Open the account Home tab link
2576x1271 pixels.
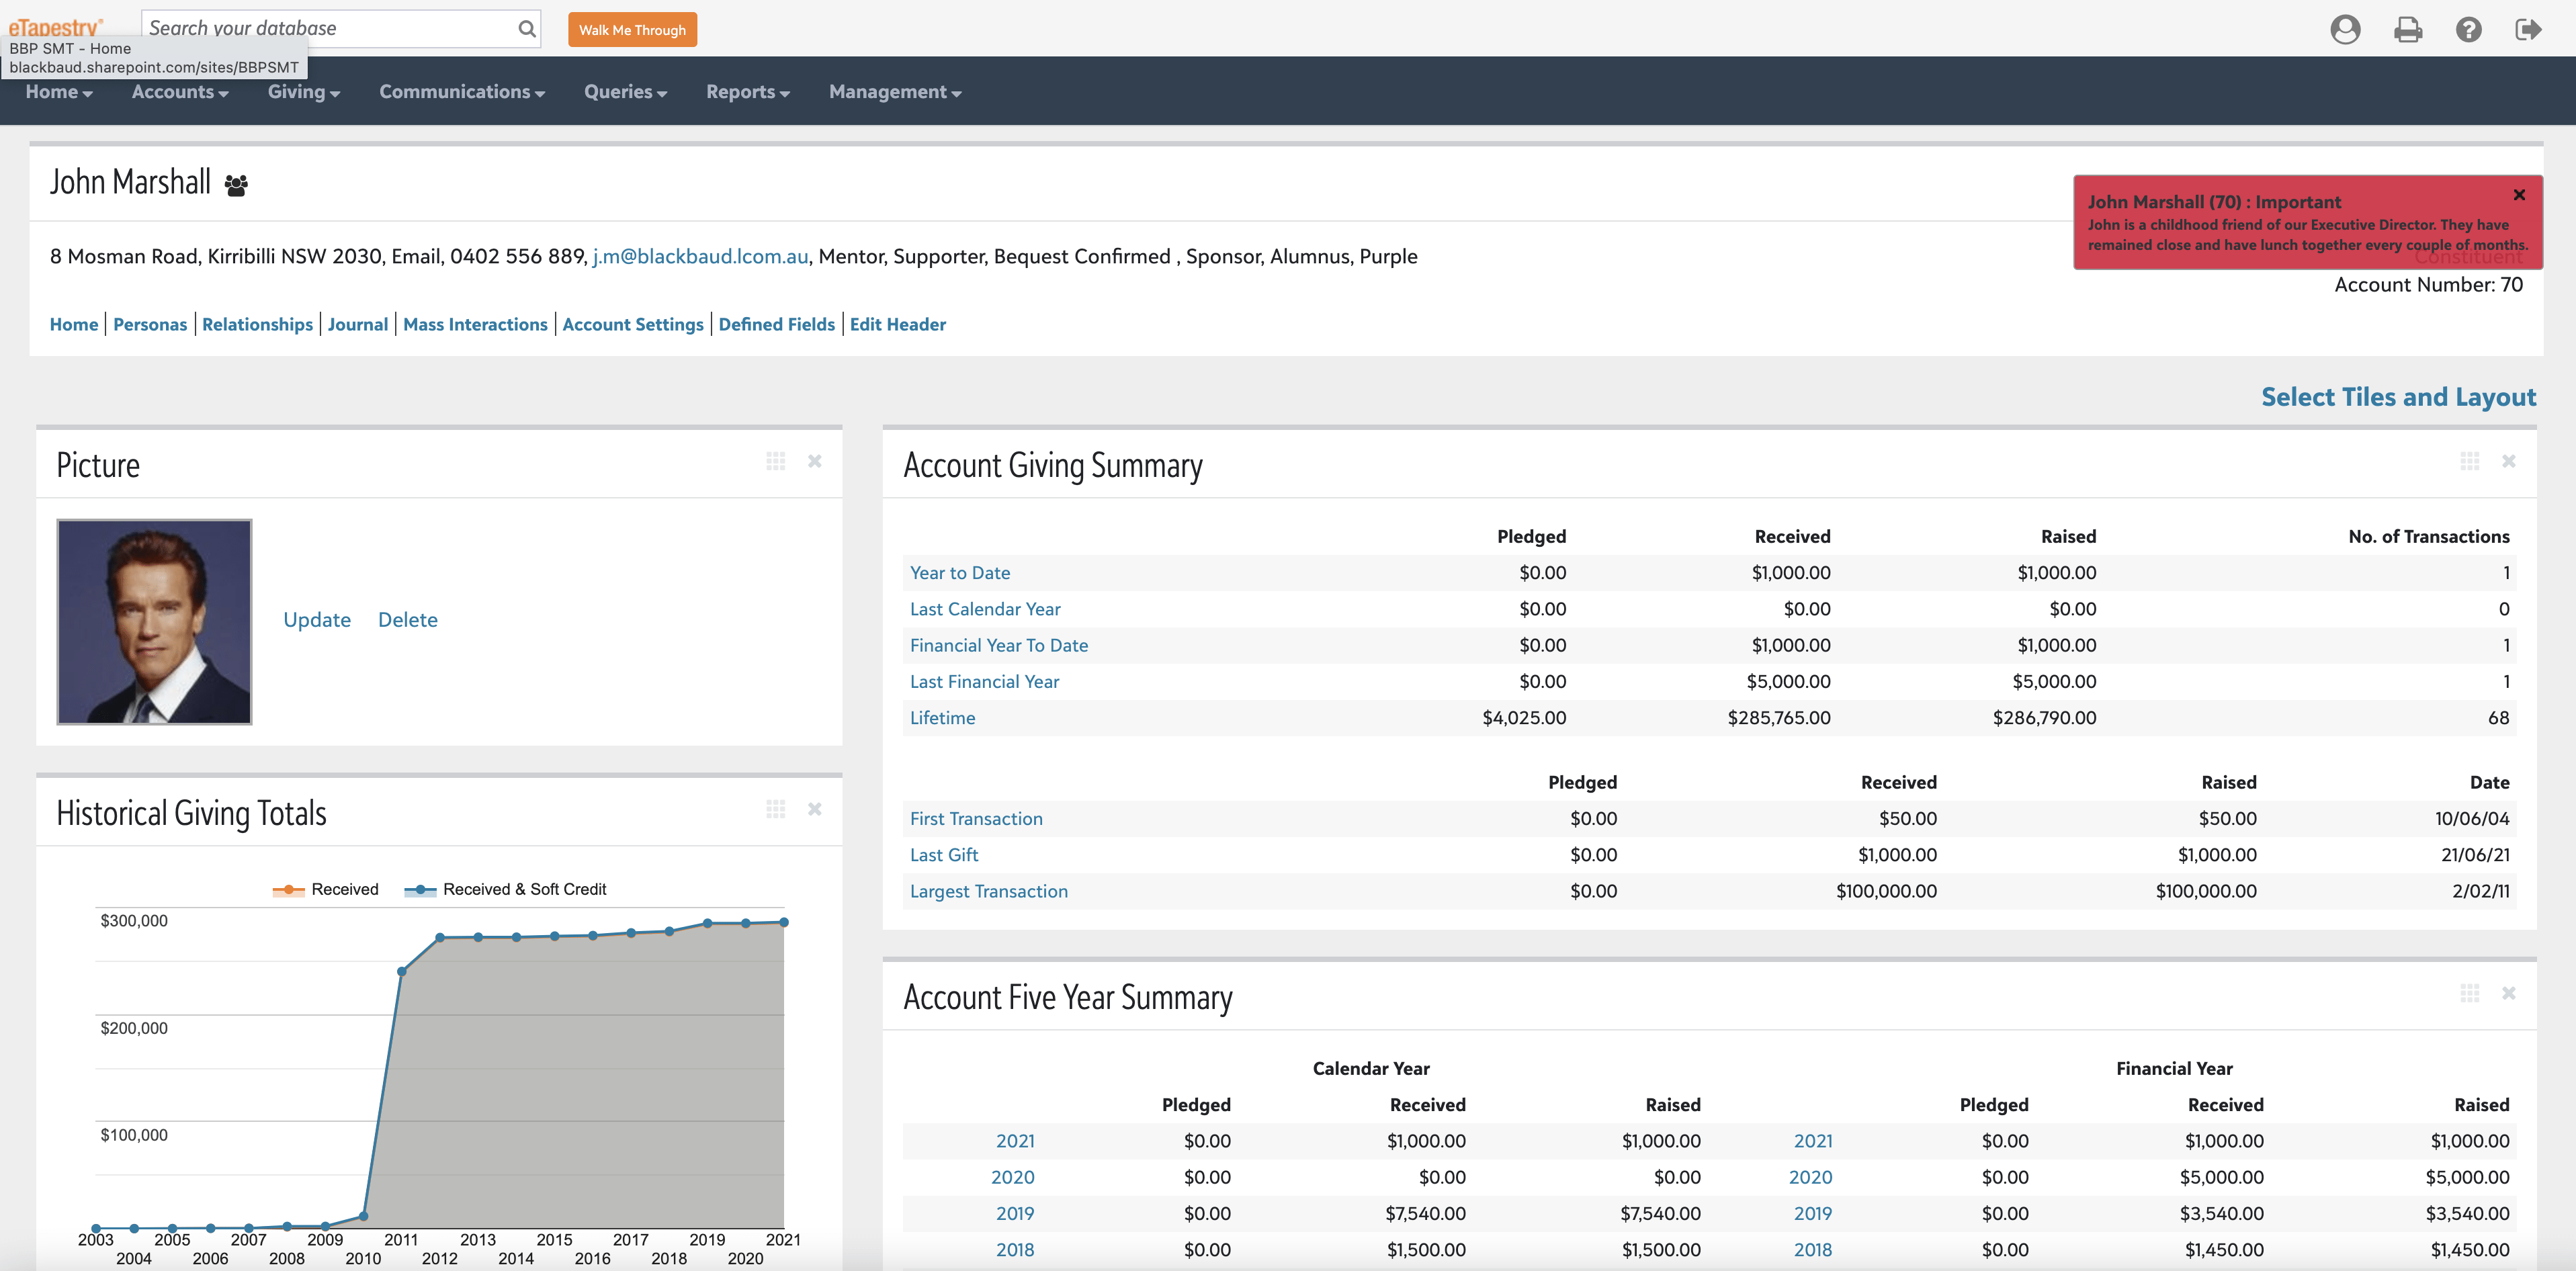pyautogui.click(x=74, y=324)
